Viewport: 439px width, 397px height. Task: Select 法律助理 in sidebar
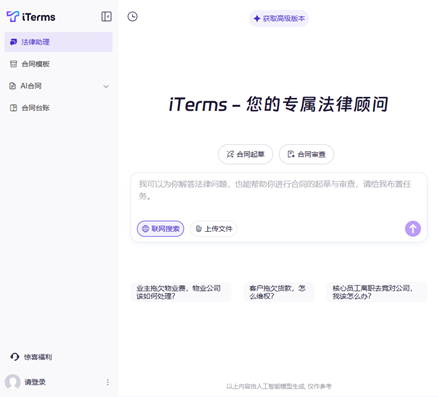pos(58,42)
